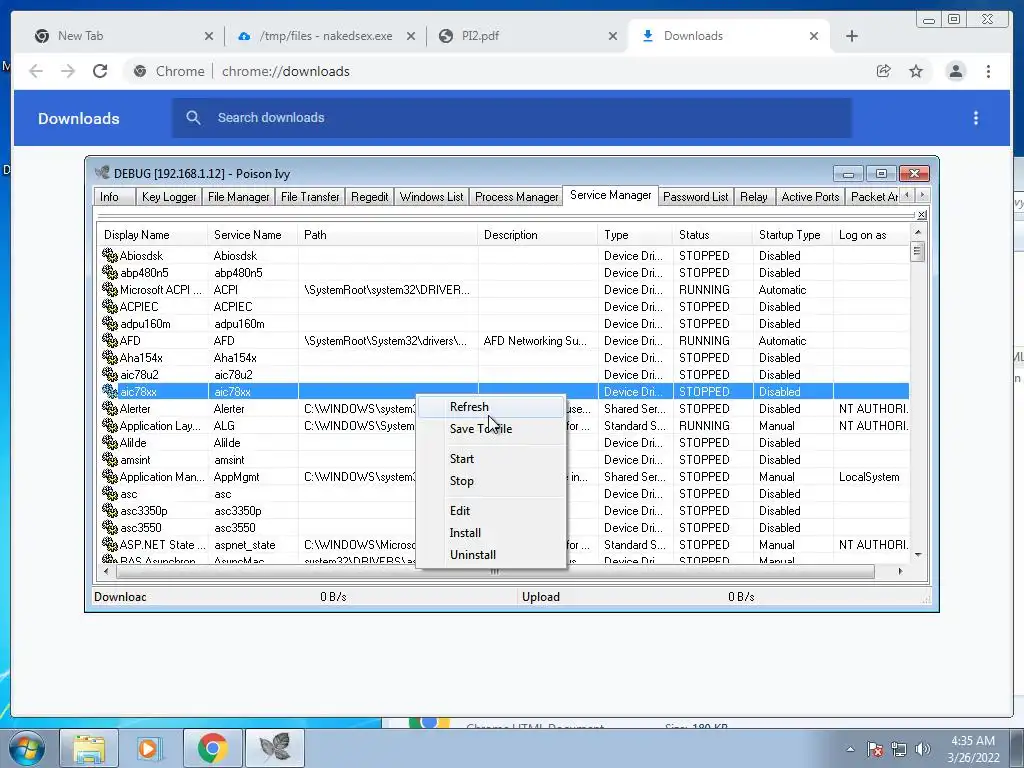The width and height of the screenshot is (1024, 768).
Task: Open the Key Logger tab
Action: click(168, 197)
